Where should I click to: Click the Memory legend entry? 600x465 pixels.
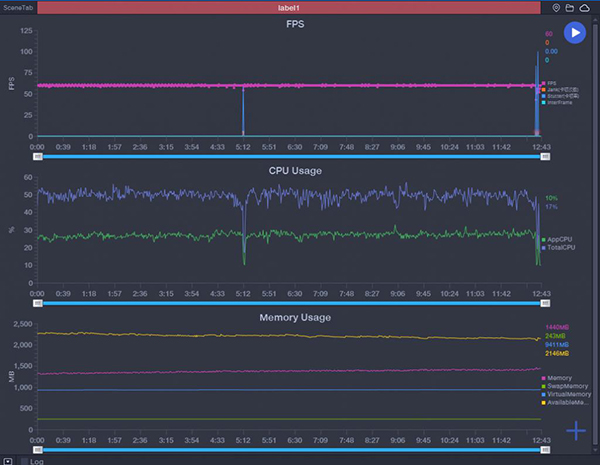click(558, 377)
